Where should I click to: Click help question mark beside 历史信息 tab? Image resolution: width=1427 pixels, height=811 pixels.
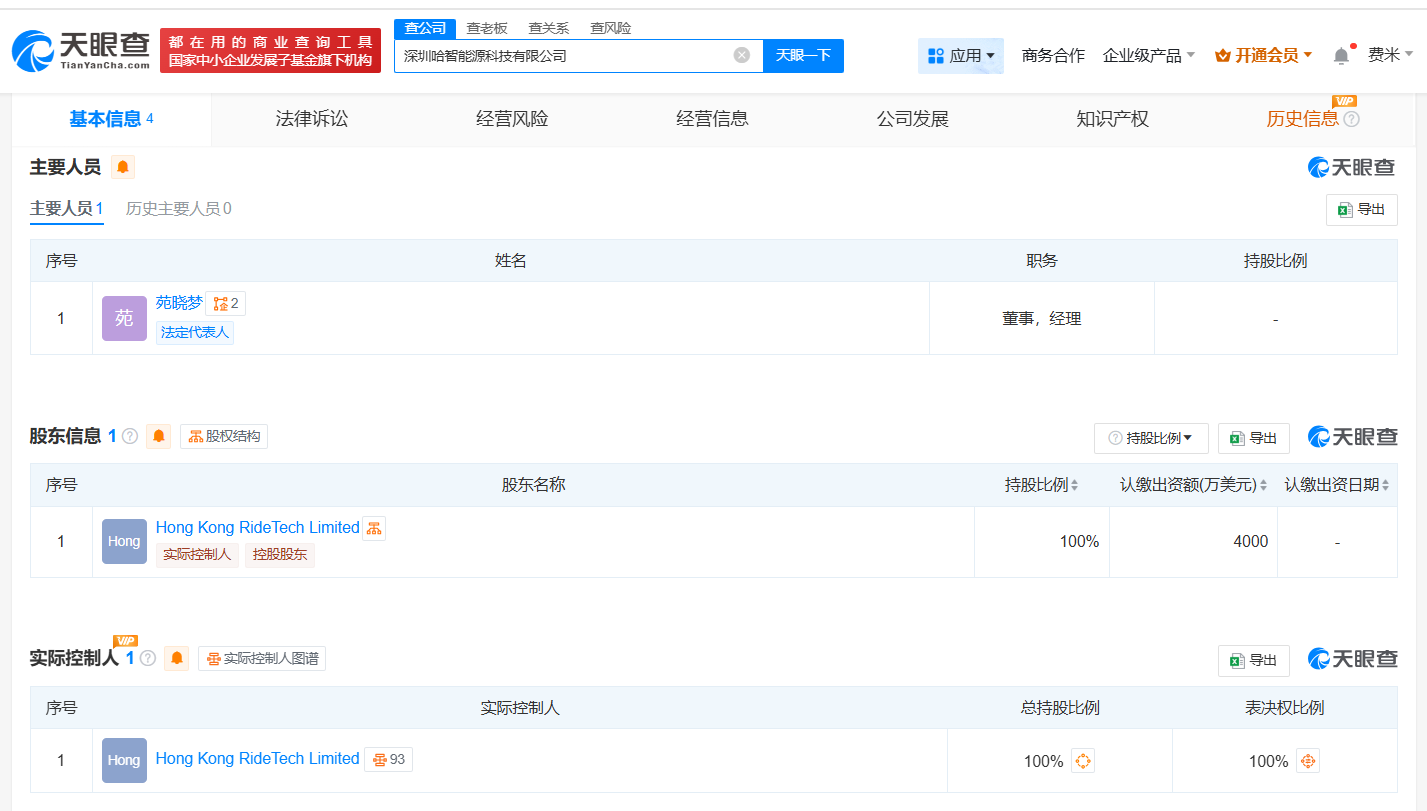pyautogui.click(x=1351, y=120)
